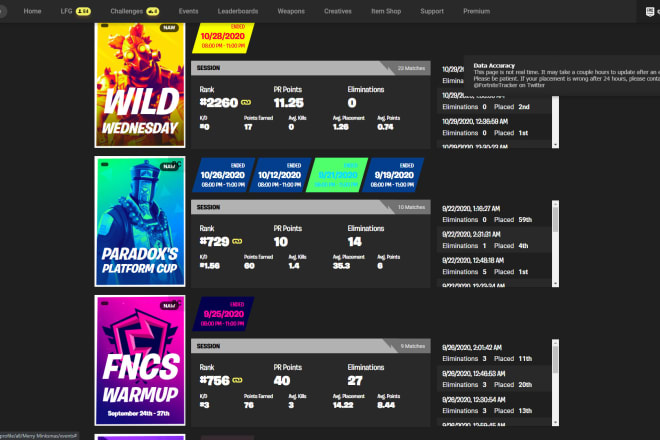This screenshot has height=440, width=660.
Task: Open the Support page
Action: point(432,11)
